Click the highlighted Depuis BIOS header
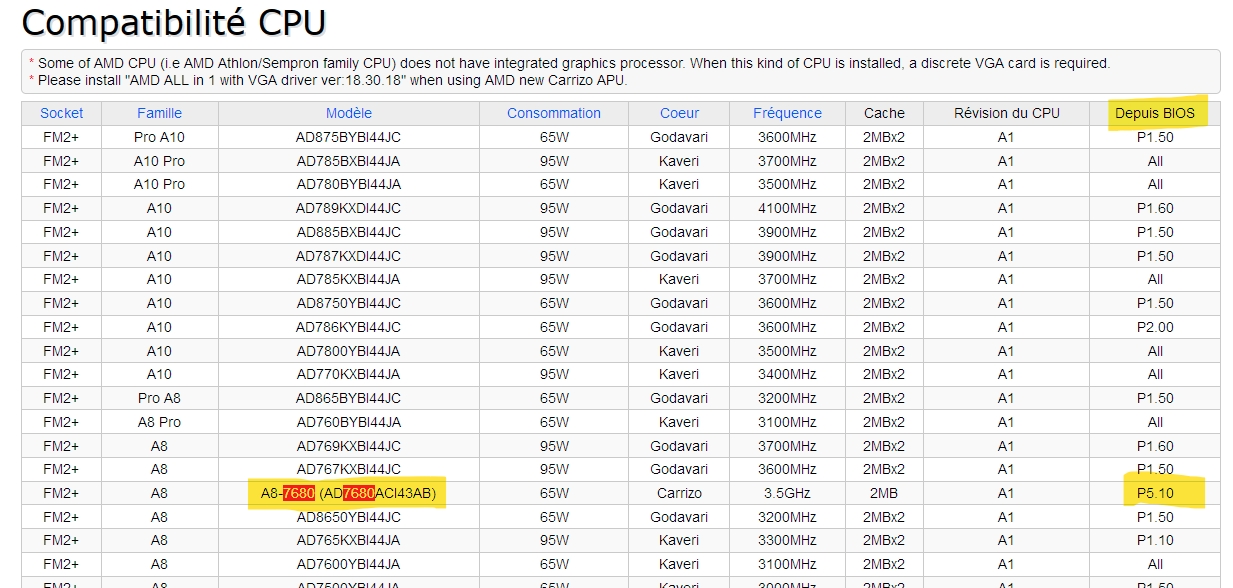The width and height of the screenshot is (1233, 588). click(x=1155, y=113)
